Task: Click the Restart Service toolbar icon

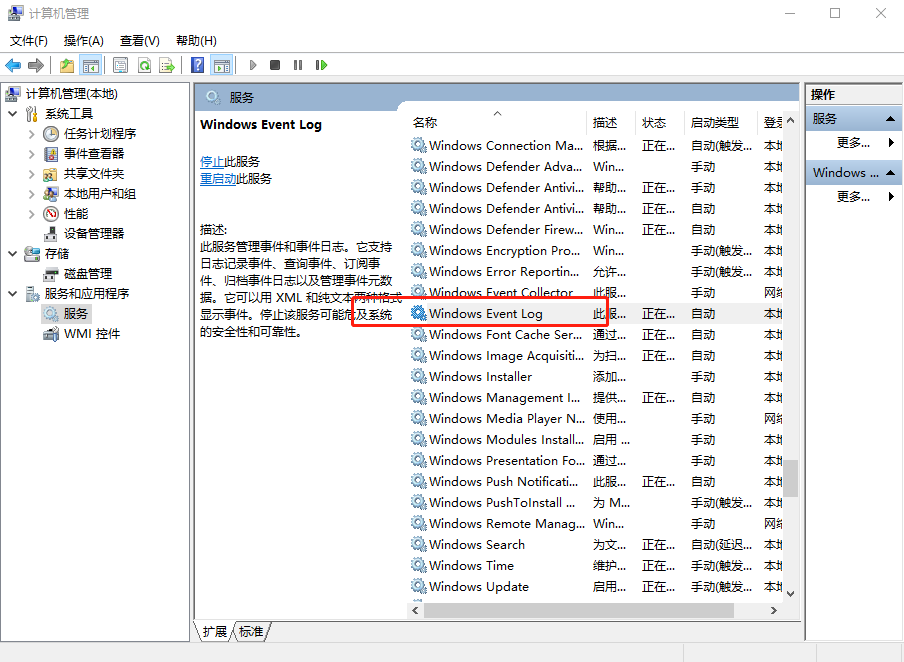Action: (x=321, y=65)
